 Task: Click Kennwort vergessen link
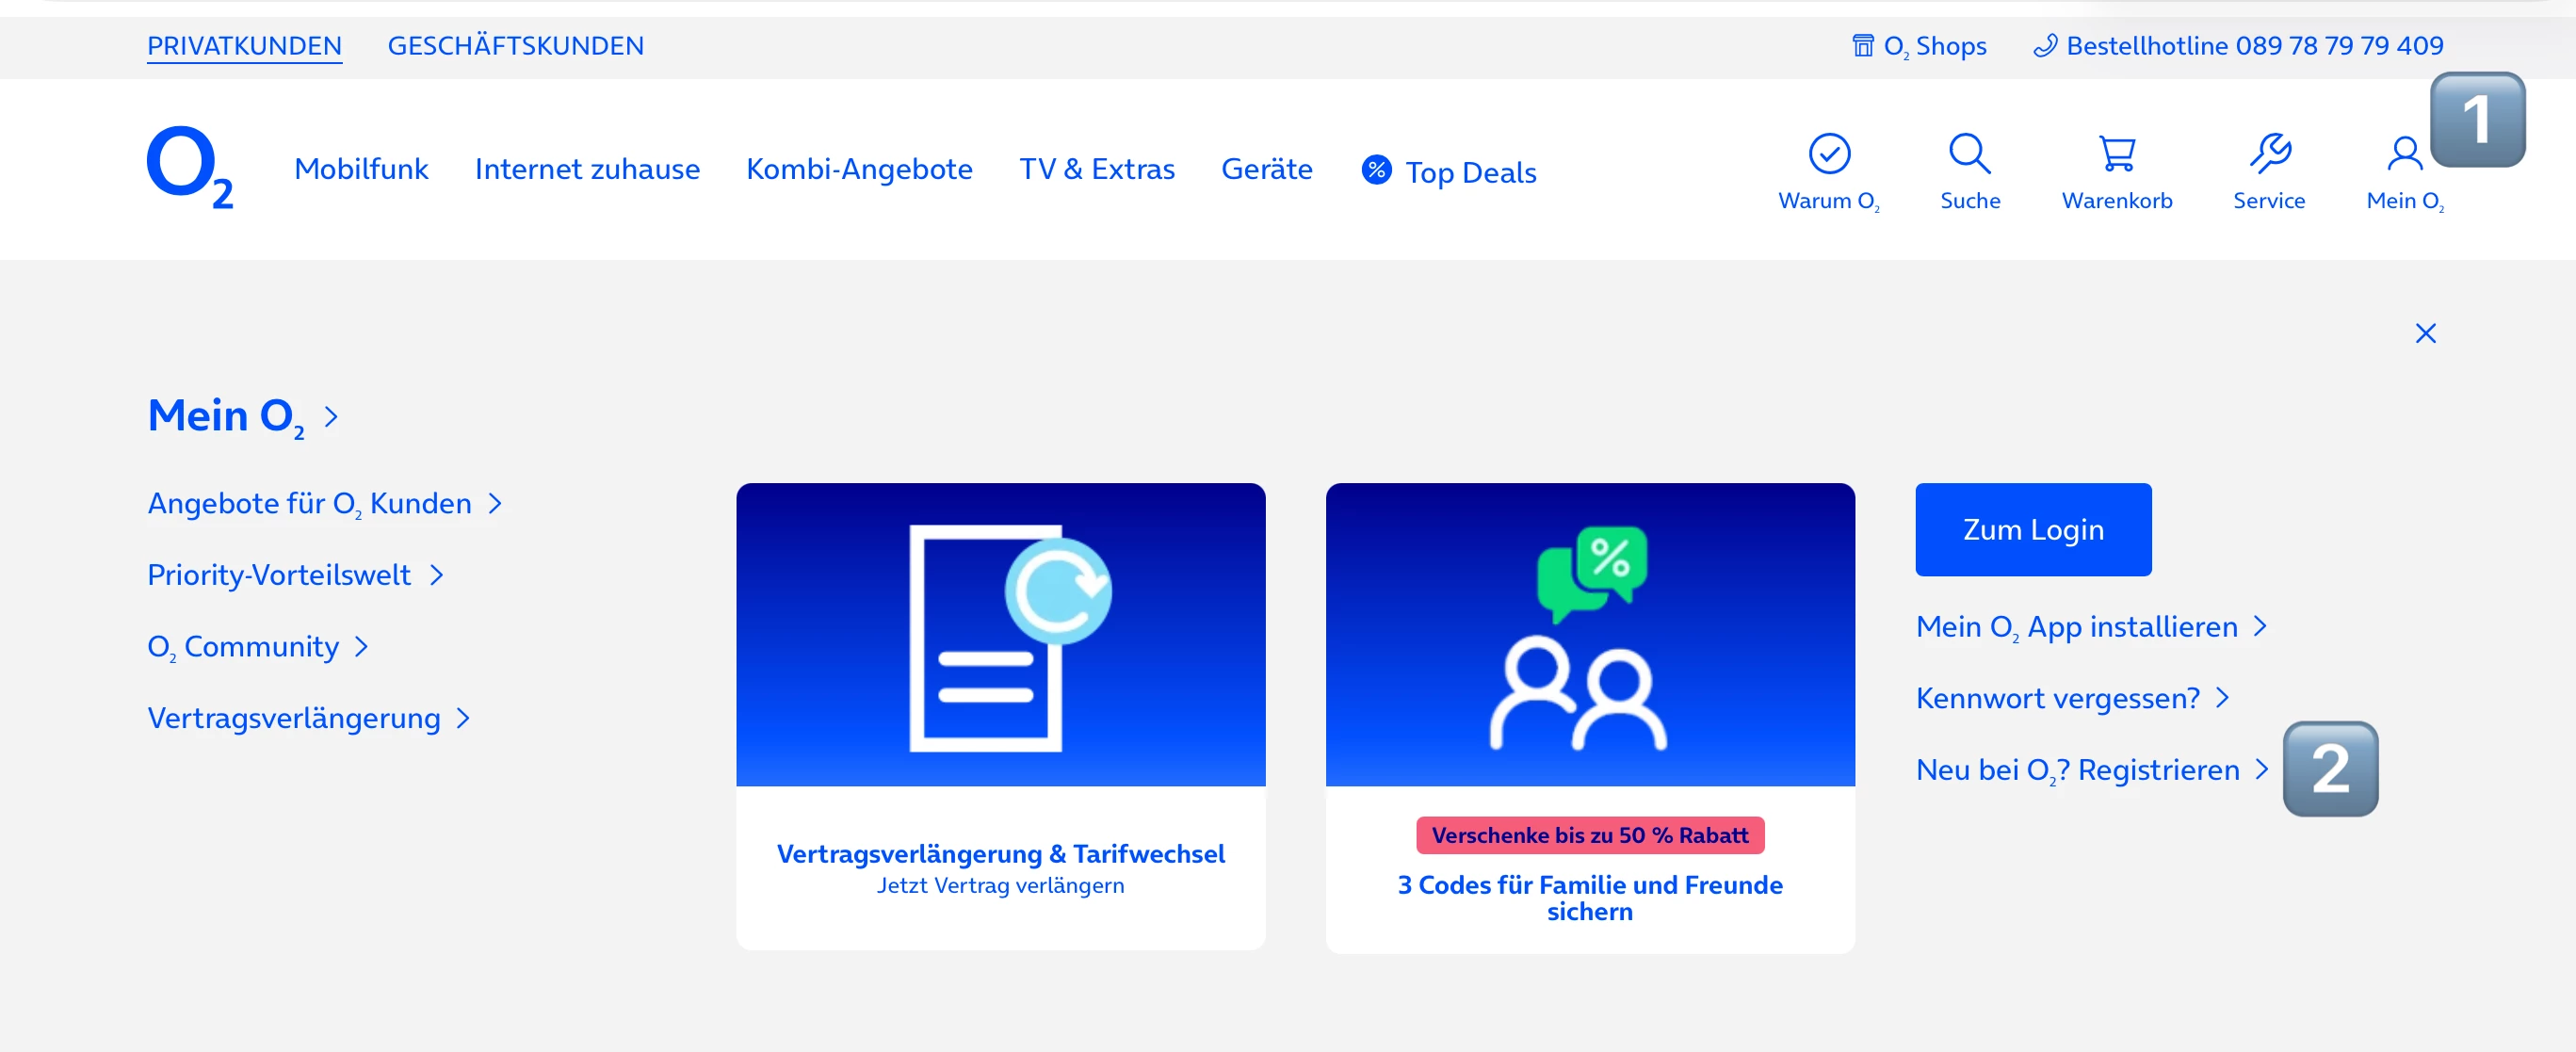click(x=2057, y=698)
